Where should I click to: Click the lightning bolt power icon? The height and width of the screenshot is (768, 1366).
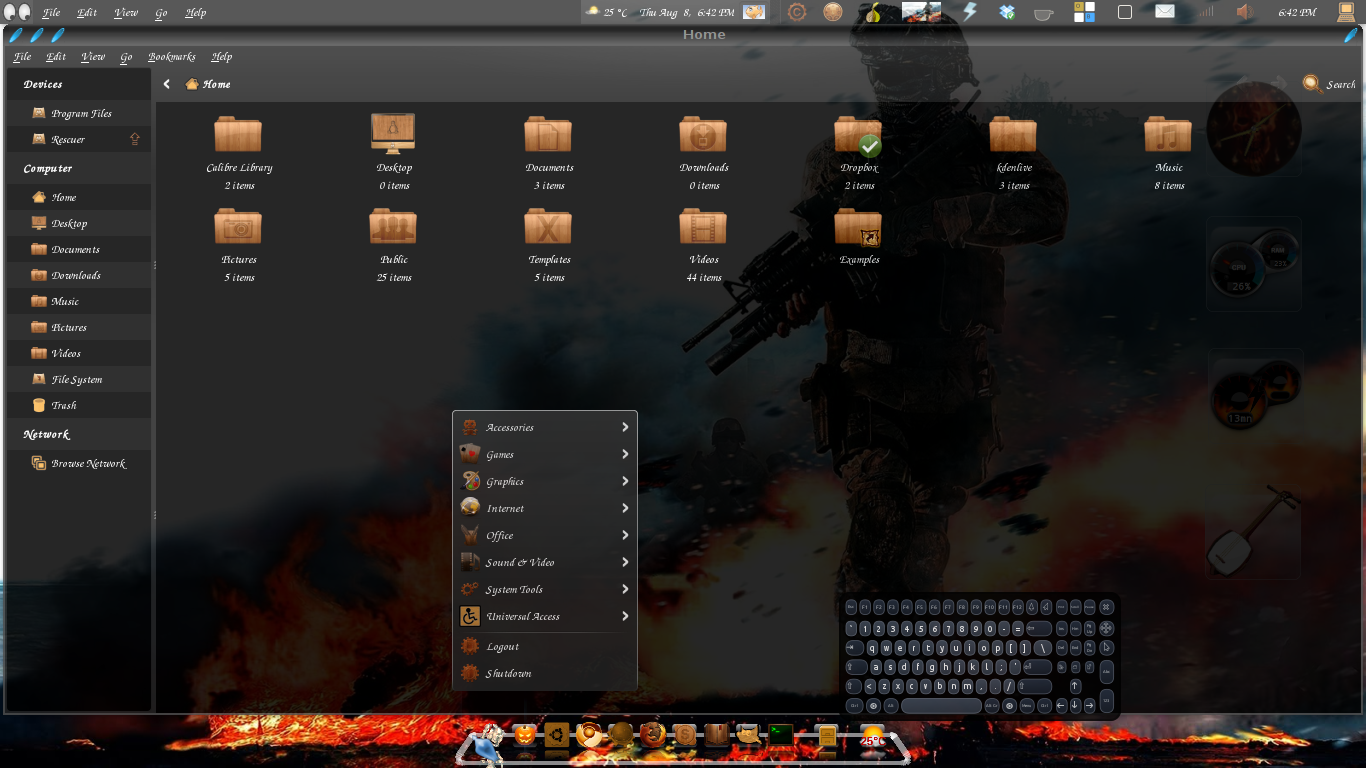[x=969, y=12]
